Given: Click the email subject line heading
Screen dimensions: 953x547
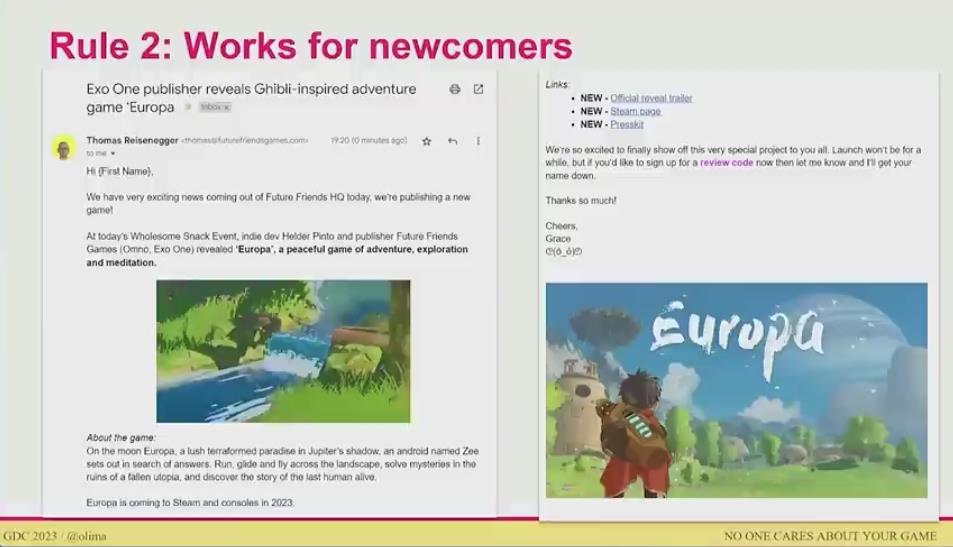Looking at the screenshot, I should tap(250, 97).
